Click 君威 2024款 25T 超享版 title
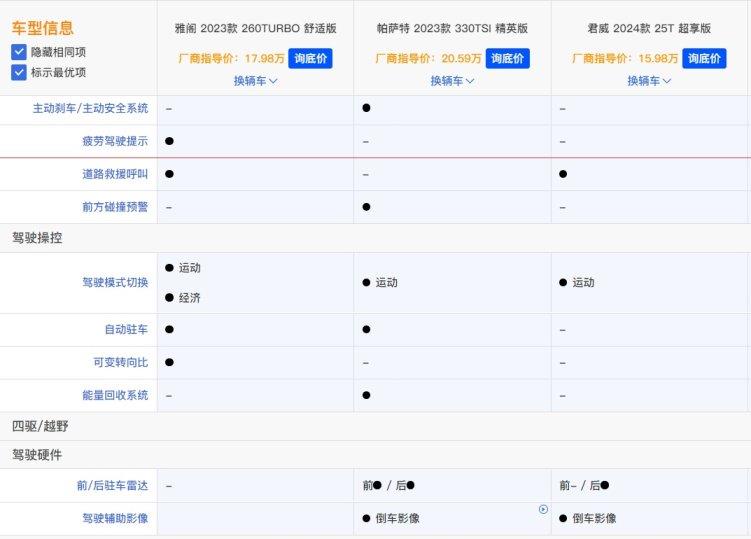Viewport: 751px width, 539px height. [x=649, y=28]
